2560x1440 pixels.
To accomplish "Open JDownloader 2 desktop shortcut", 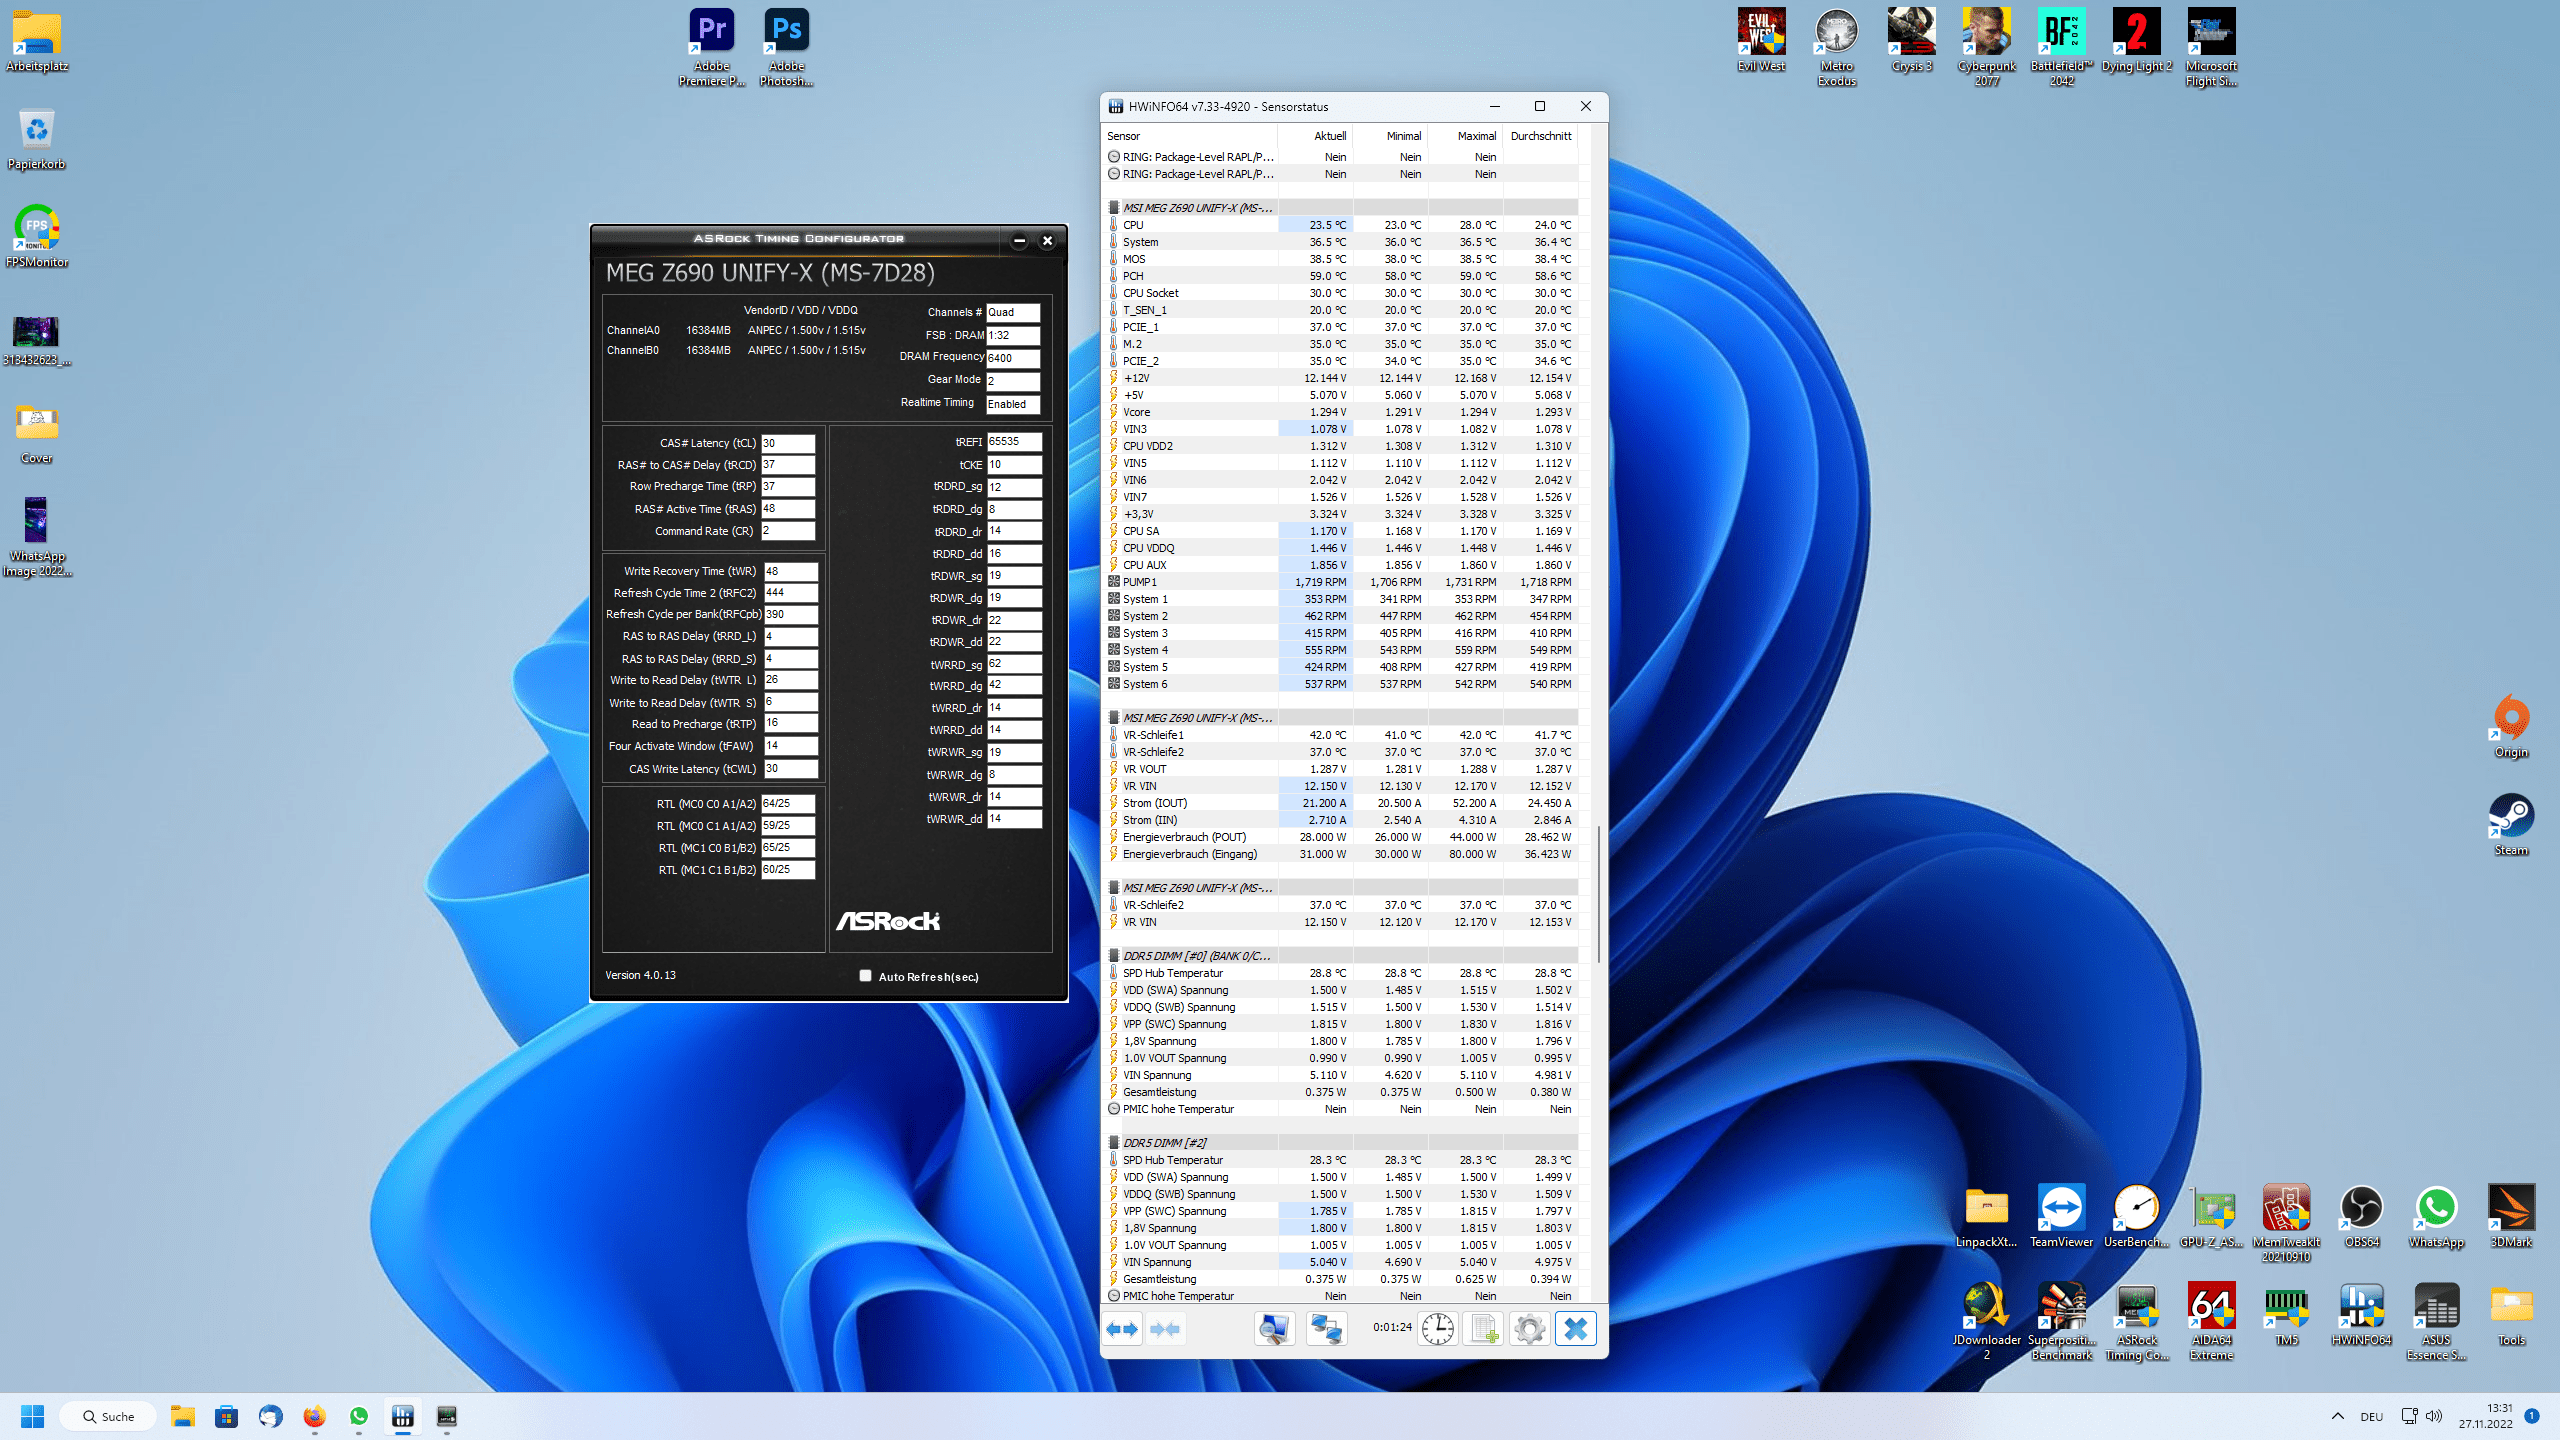I will tap(1987, 1321).
